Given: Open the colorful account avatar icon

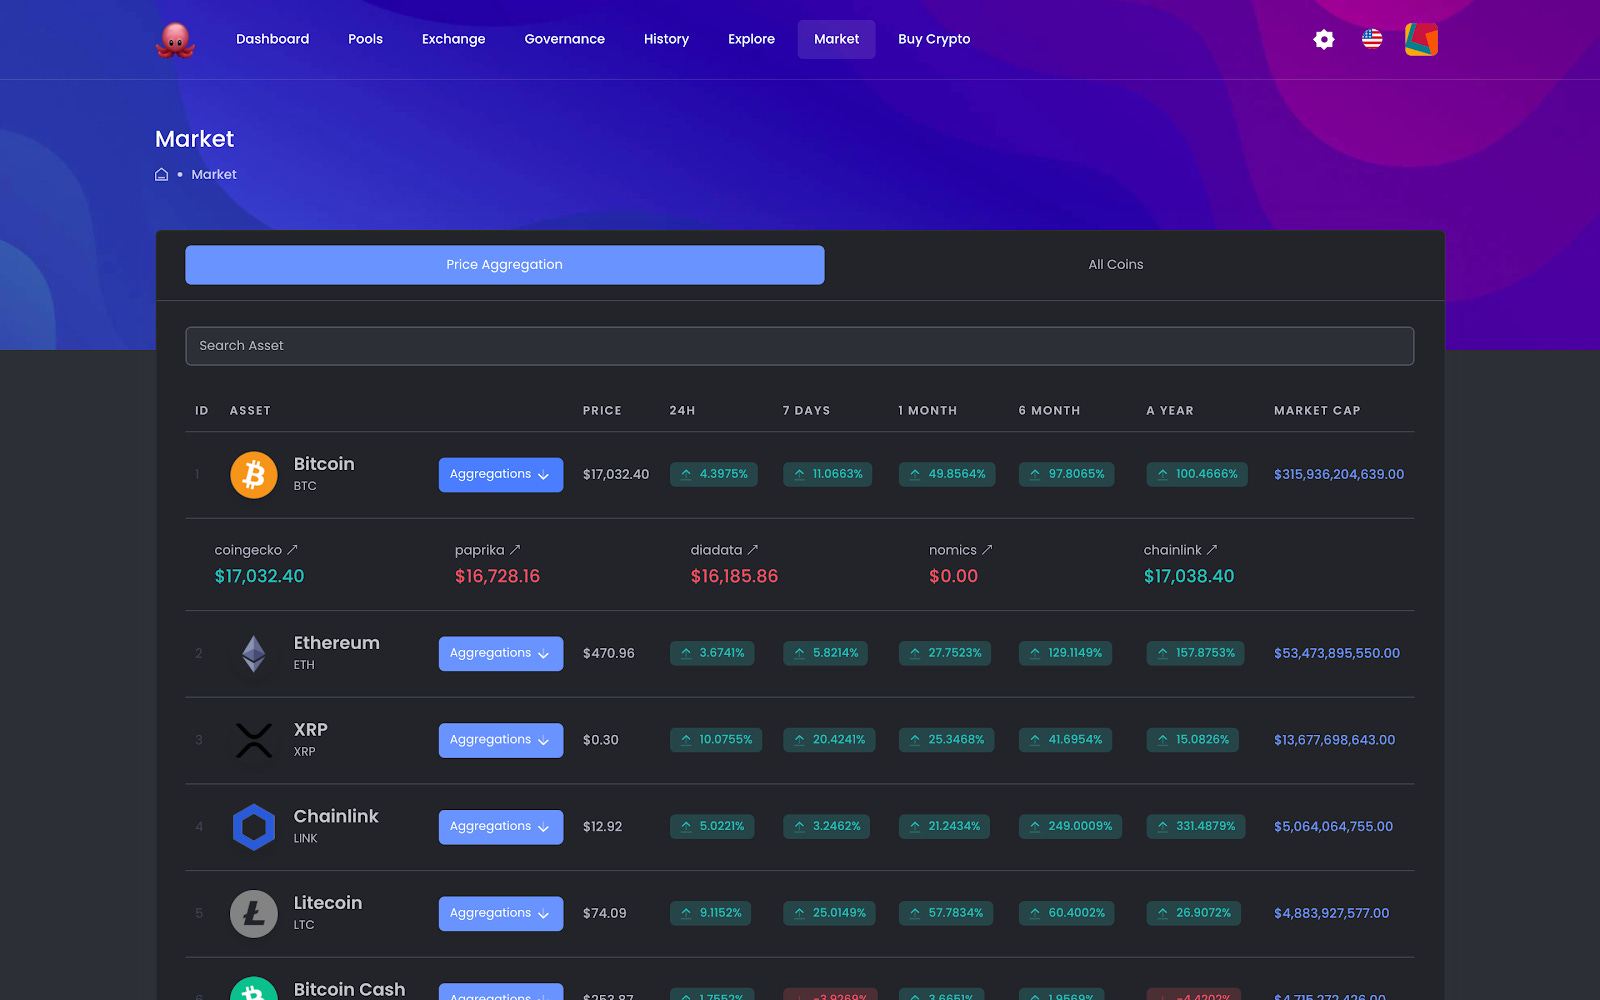Looking at the screenshot, I should (x=1421, y=39).
